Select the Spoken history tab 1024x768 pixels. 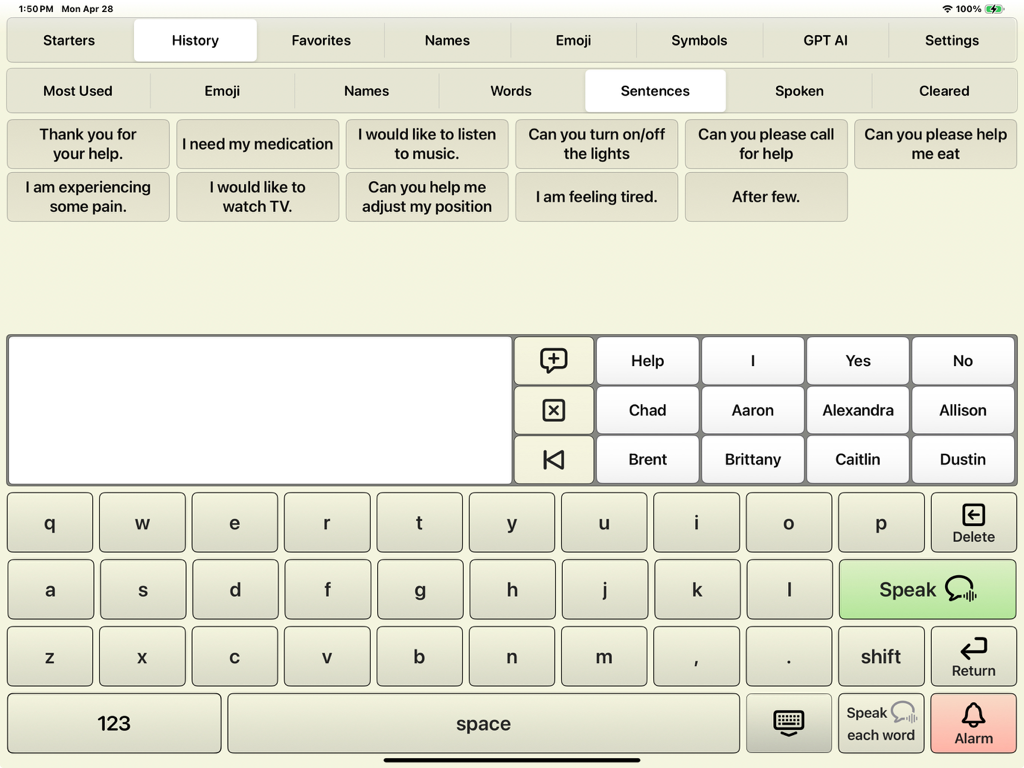coord(799,91)
